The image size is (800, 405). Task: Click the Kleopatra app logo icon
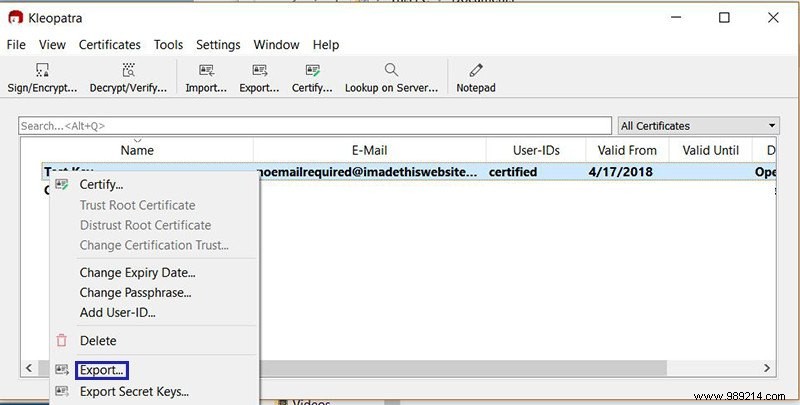coord(16,17)
